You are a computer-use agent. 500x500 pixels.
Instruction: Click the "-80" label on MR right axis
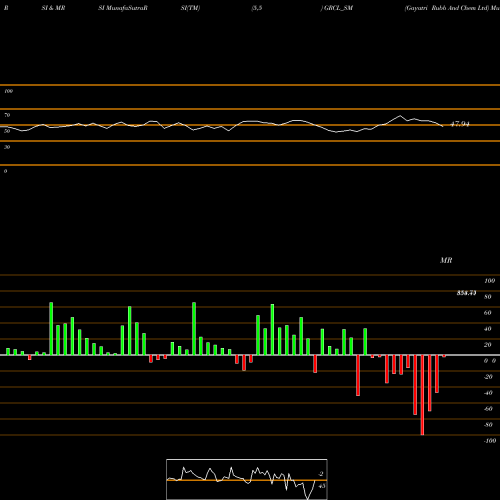(488, 425)
